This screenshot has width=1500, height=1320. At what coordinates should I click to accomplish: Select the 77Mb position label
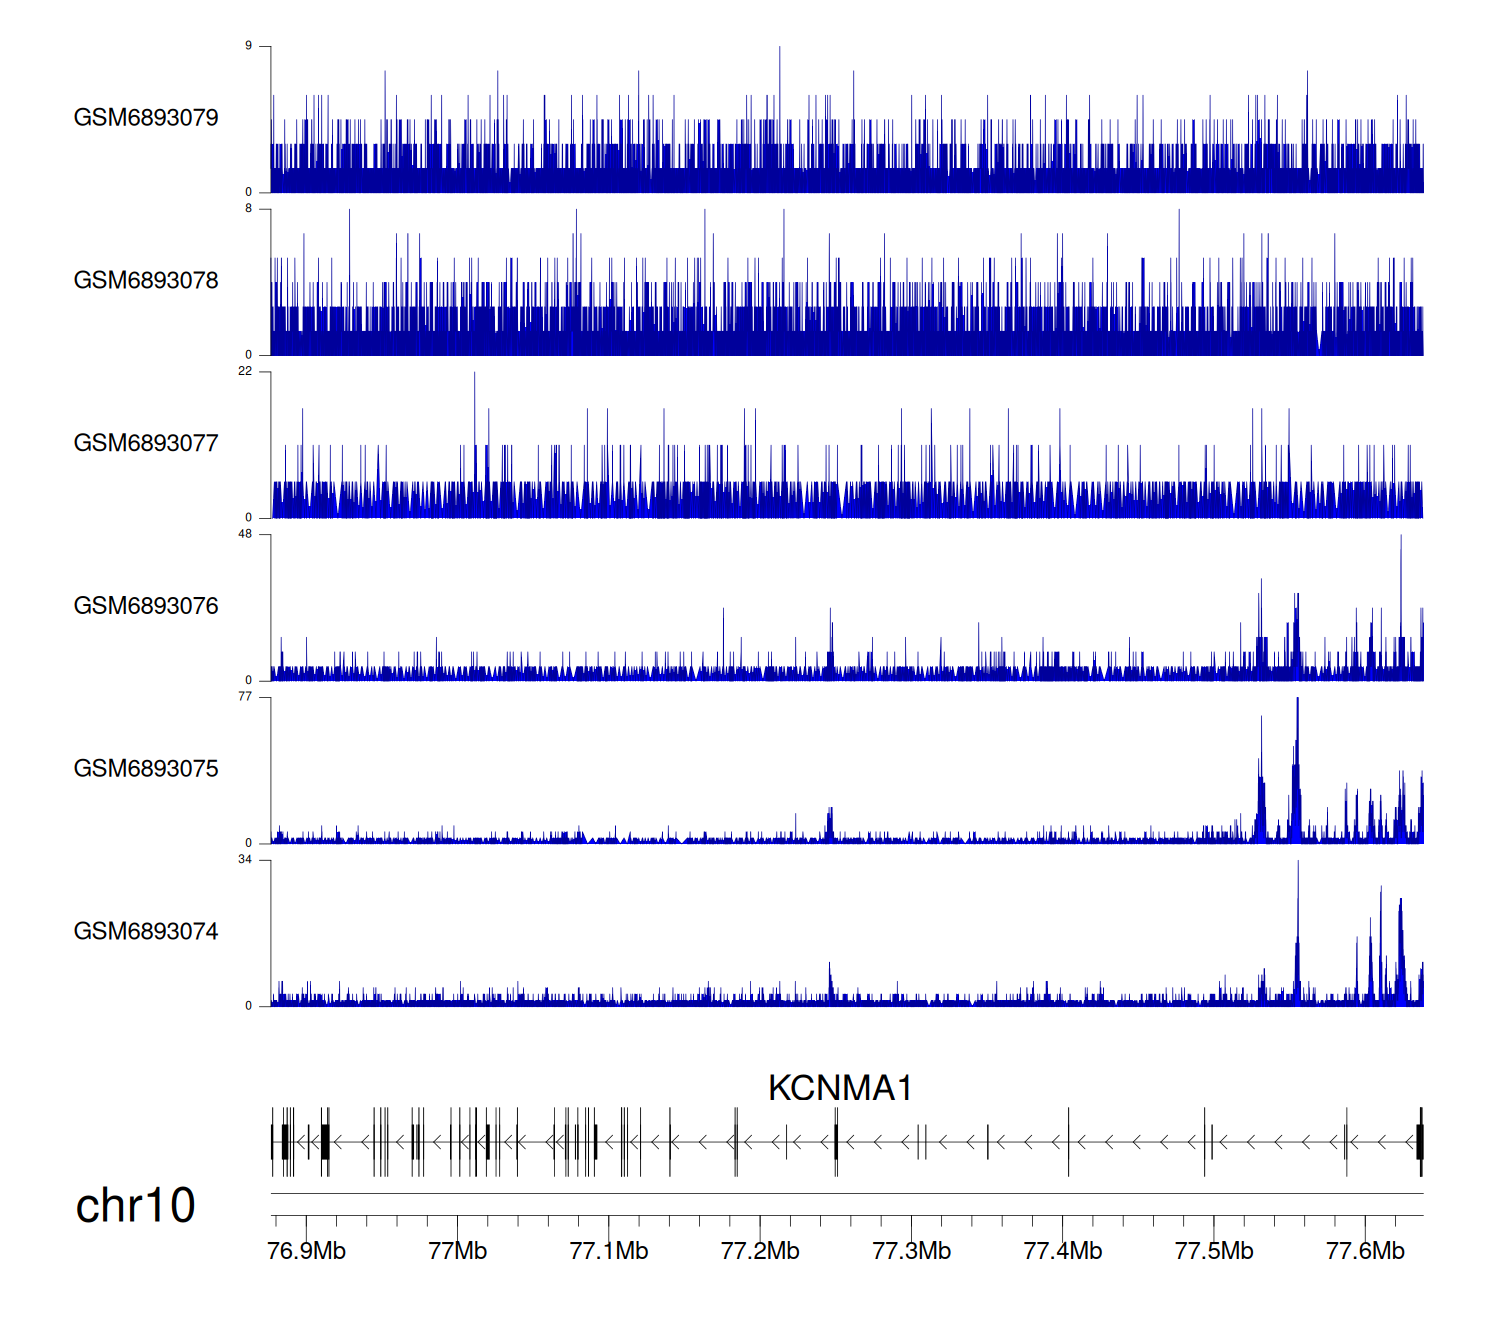457,1251
